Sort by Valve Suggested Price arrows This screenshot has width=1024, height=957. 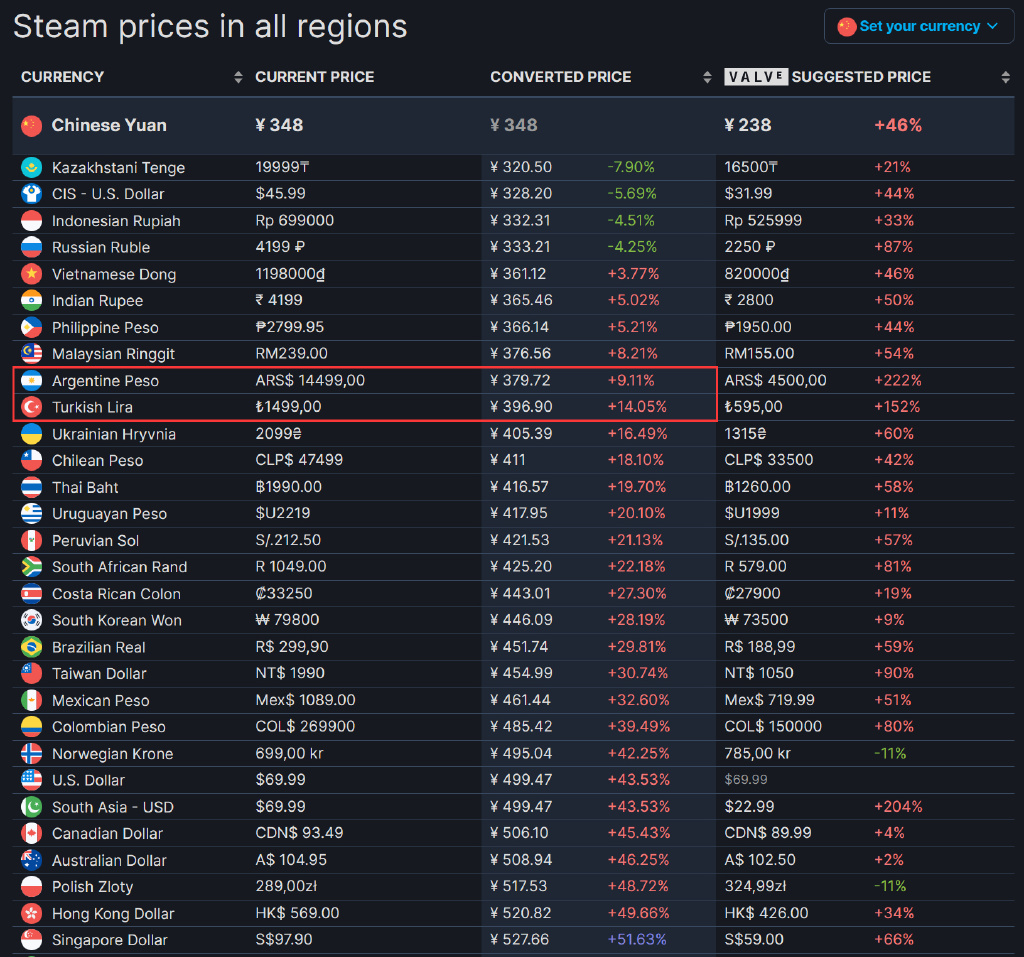pyautogui.click(x=1005, y=77)
